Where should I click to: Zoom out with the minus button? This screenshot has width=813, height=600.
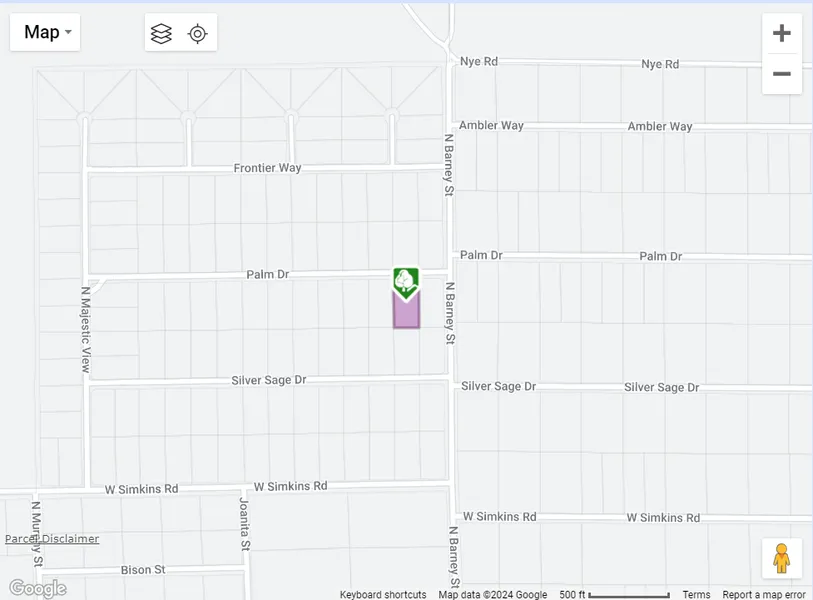(x=781, y=74)
